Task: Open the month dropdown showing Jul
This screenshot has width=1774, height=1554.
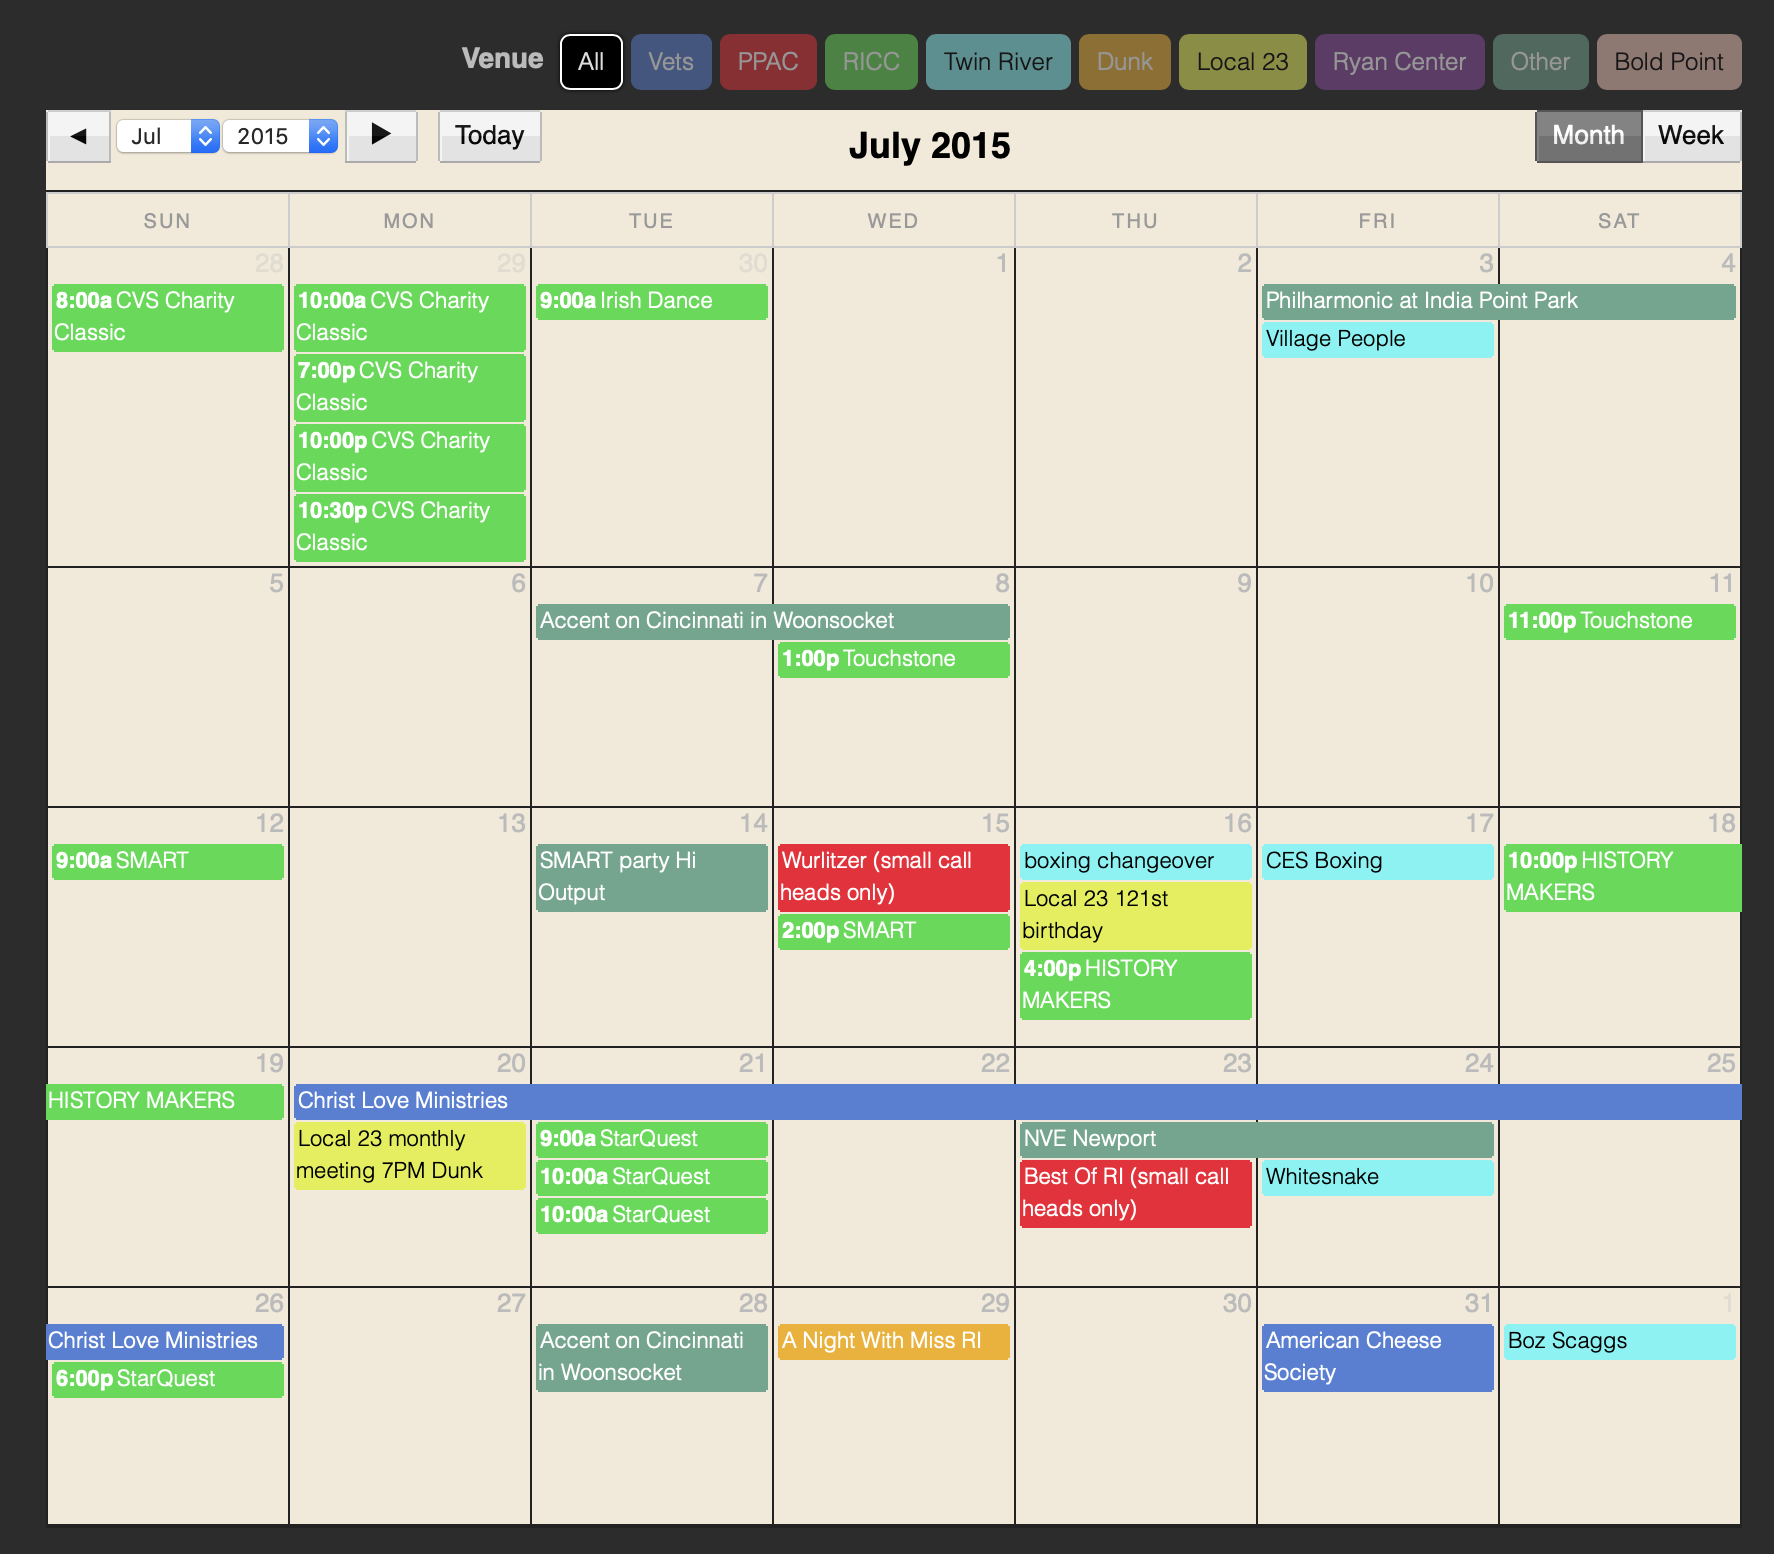Action: (167, 136)
